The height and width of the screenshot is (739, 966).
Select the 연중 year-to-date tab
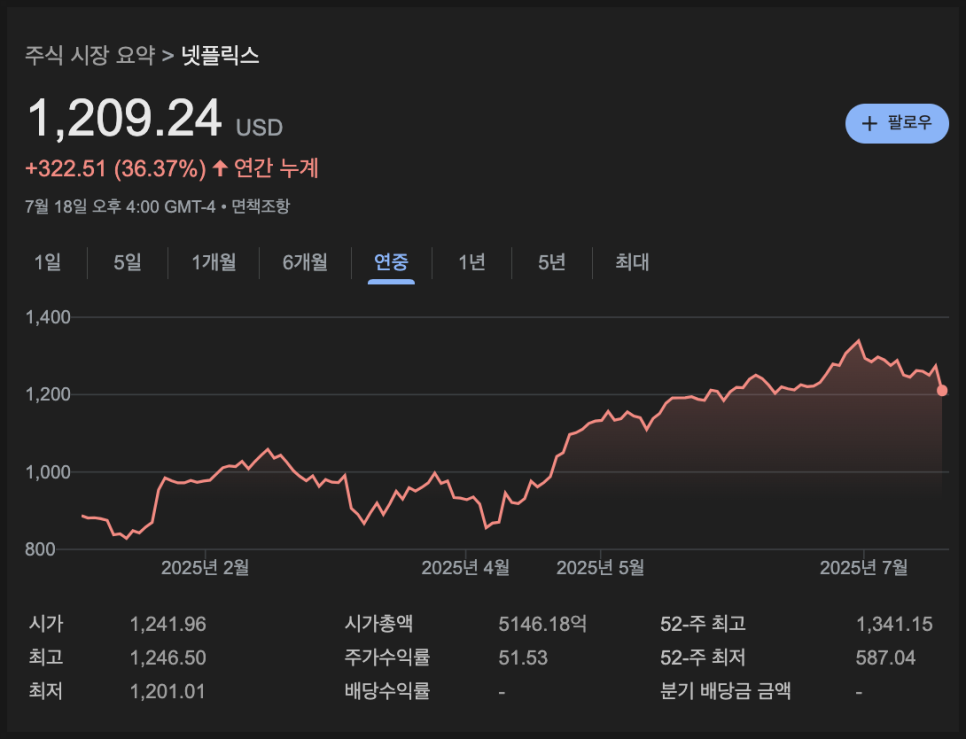point(391,262)
